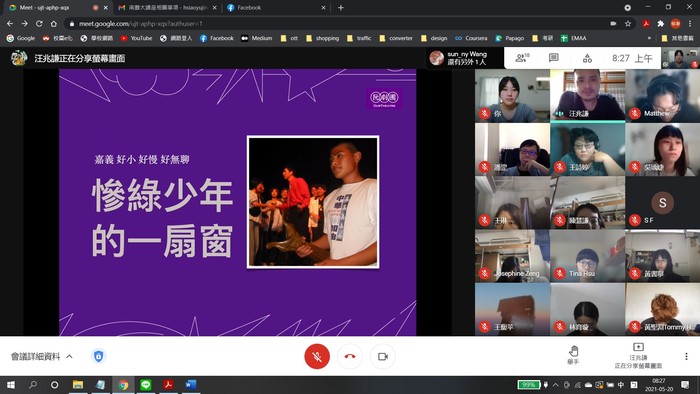
Task: Open the Acrobat extension icon
Action: 646,24
